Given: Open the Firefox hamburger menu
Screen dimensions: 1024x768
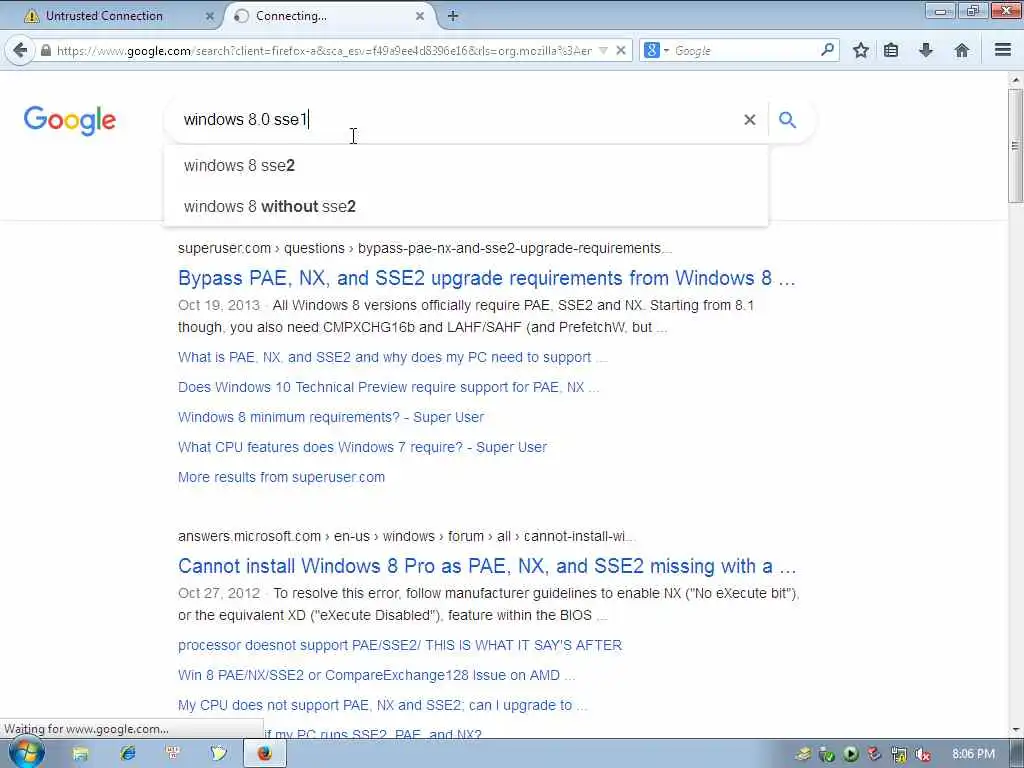Looking at the screenshot, I should tap(1003, 50).
